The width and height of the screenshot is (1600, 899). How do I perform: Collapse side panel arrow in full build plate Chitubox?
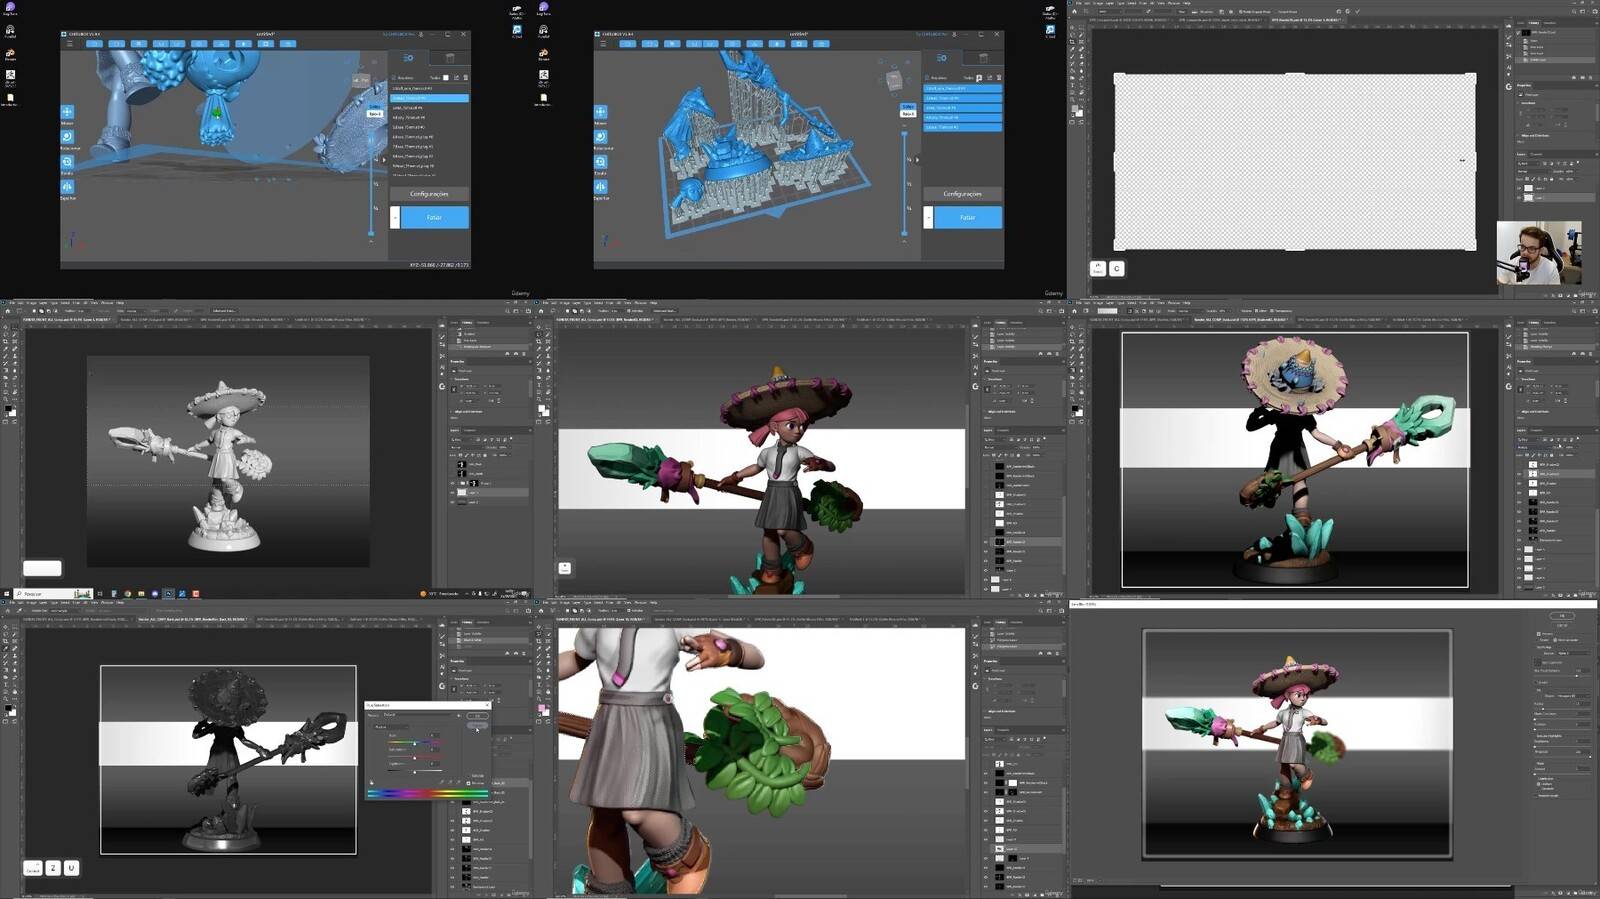point(917,159)
